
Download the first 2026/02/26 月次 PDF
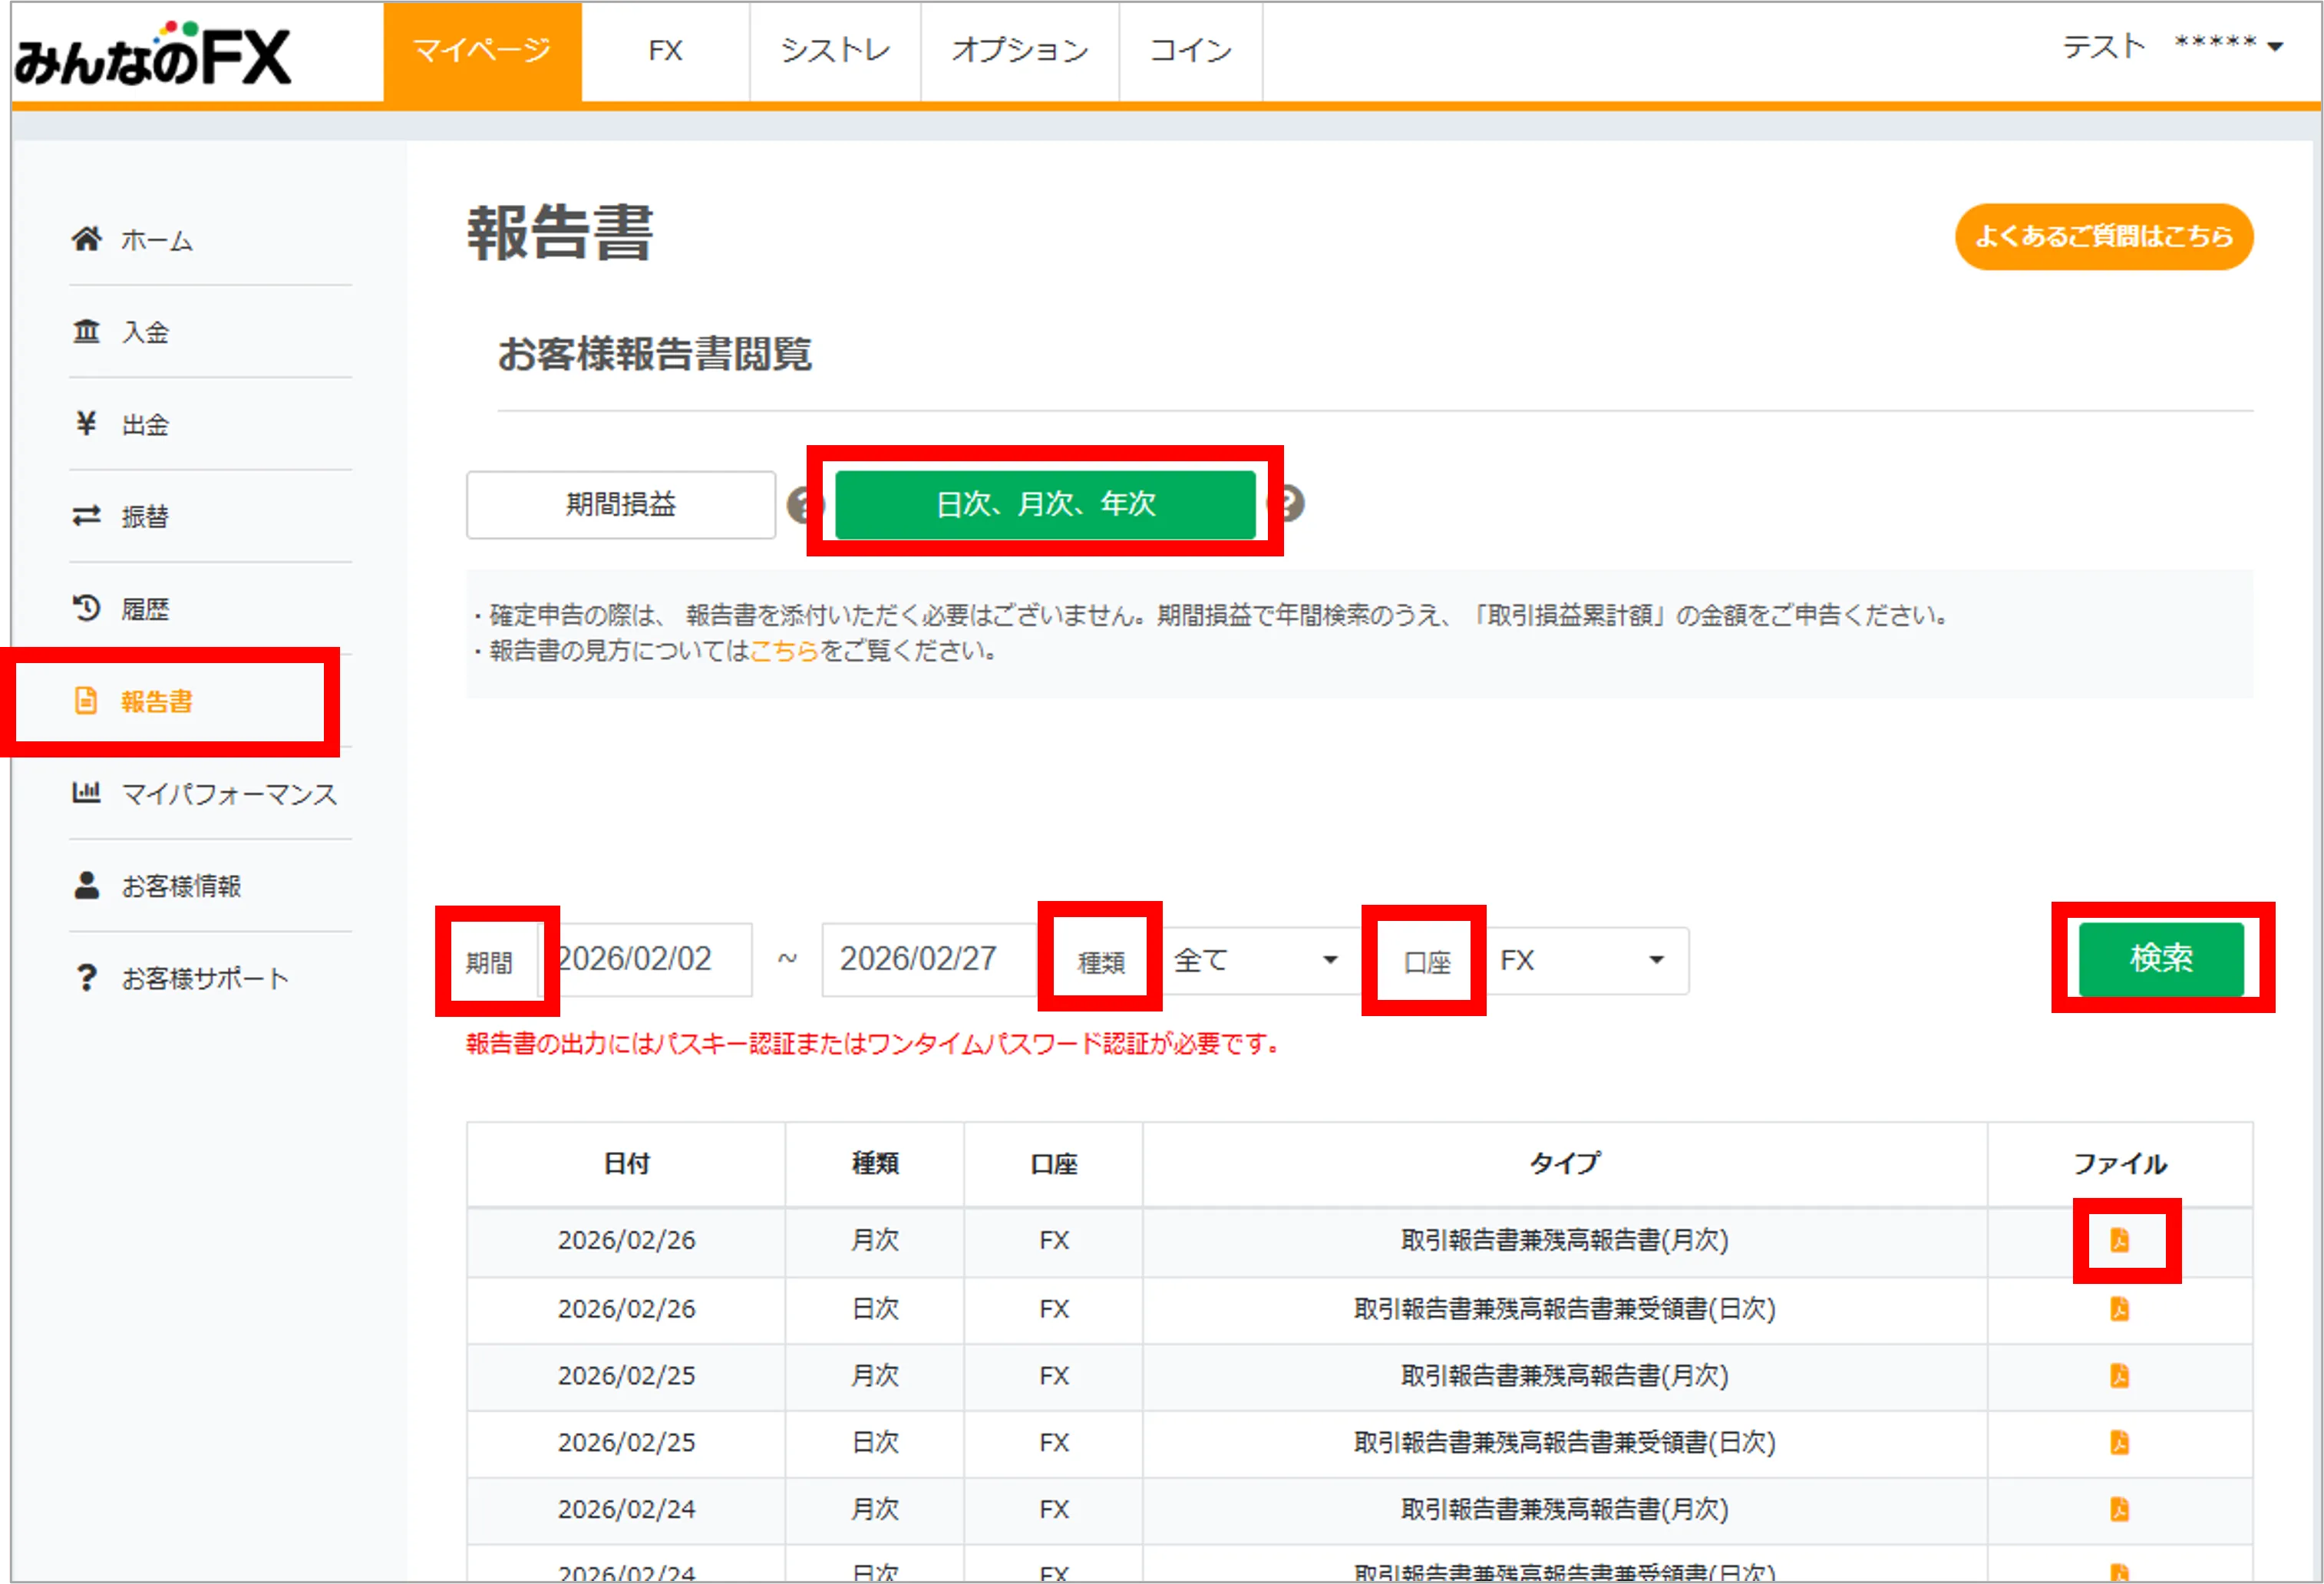2119,1240
